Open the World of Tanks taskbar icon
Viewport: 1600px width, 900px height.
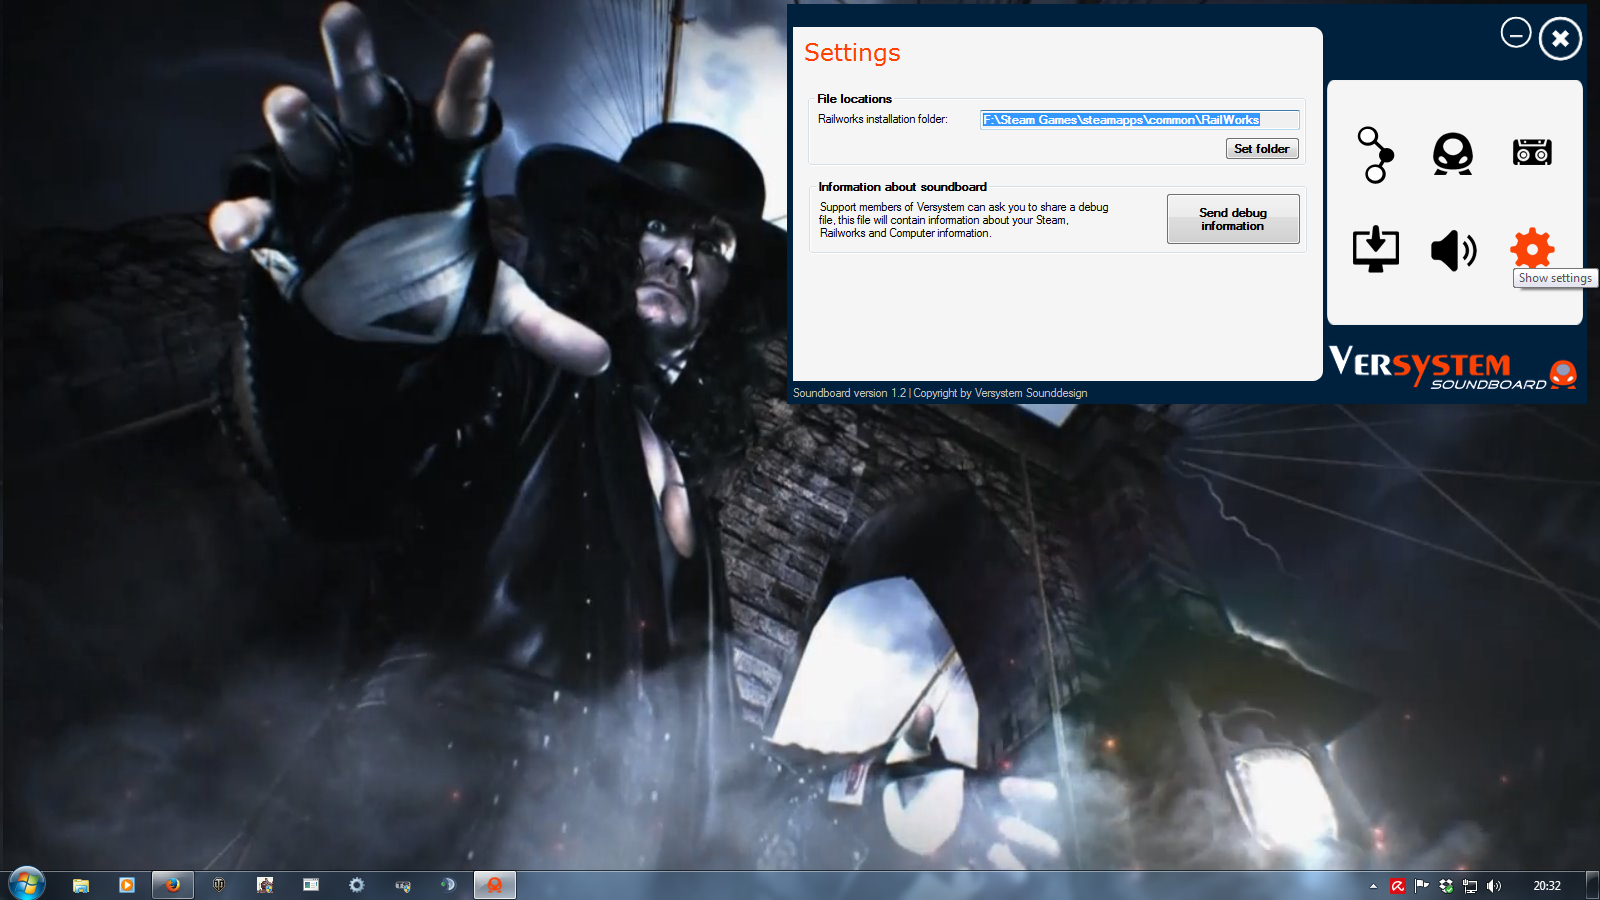coord(219,885)
